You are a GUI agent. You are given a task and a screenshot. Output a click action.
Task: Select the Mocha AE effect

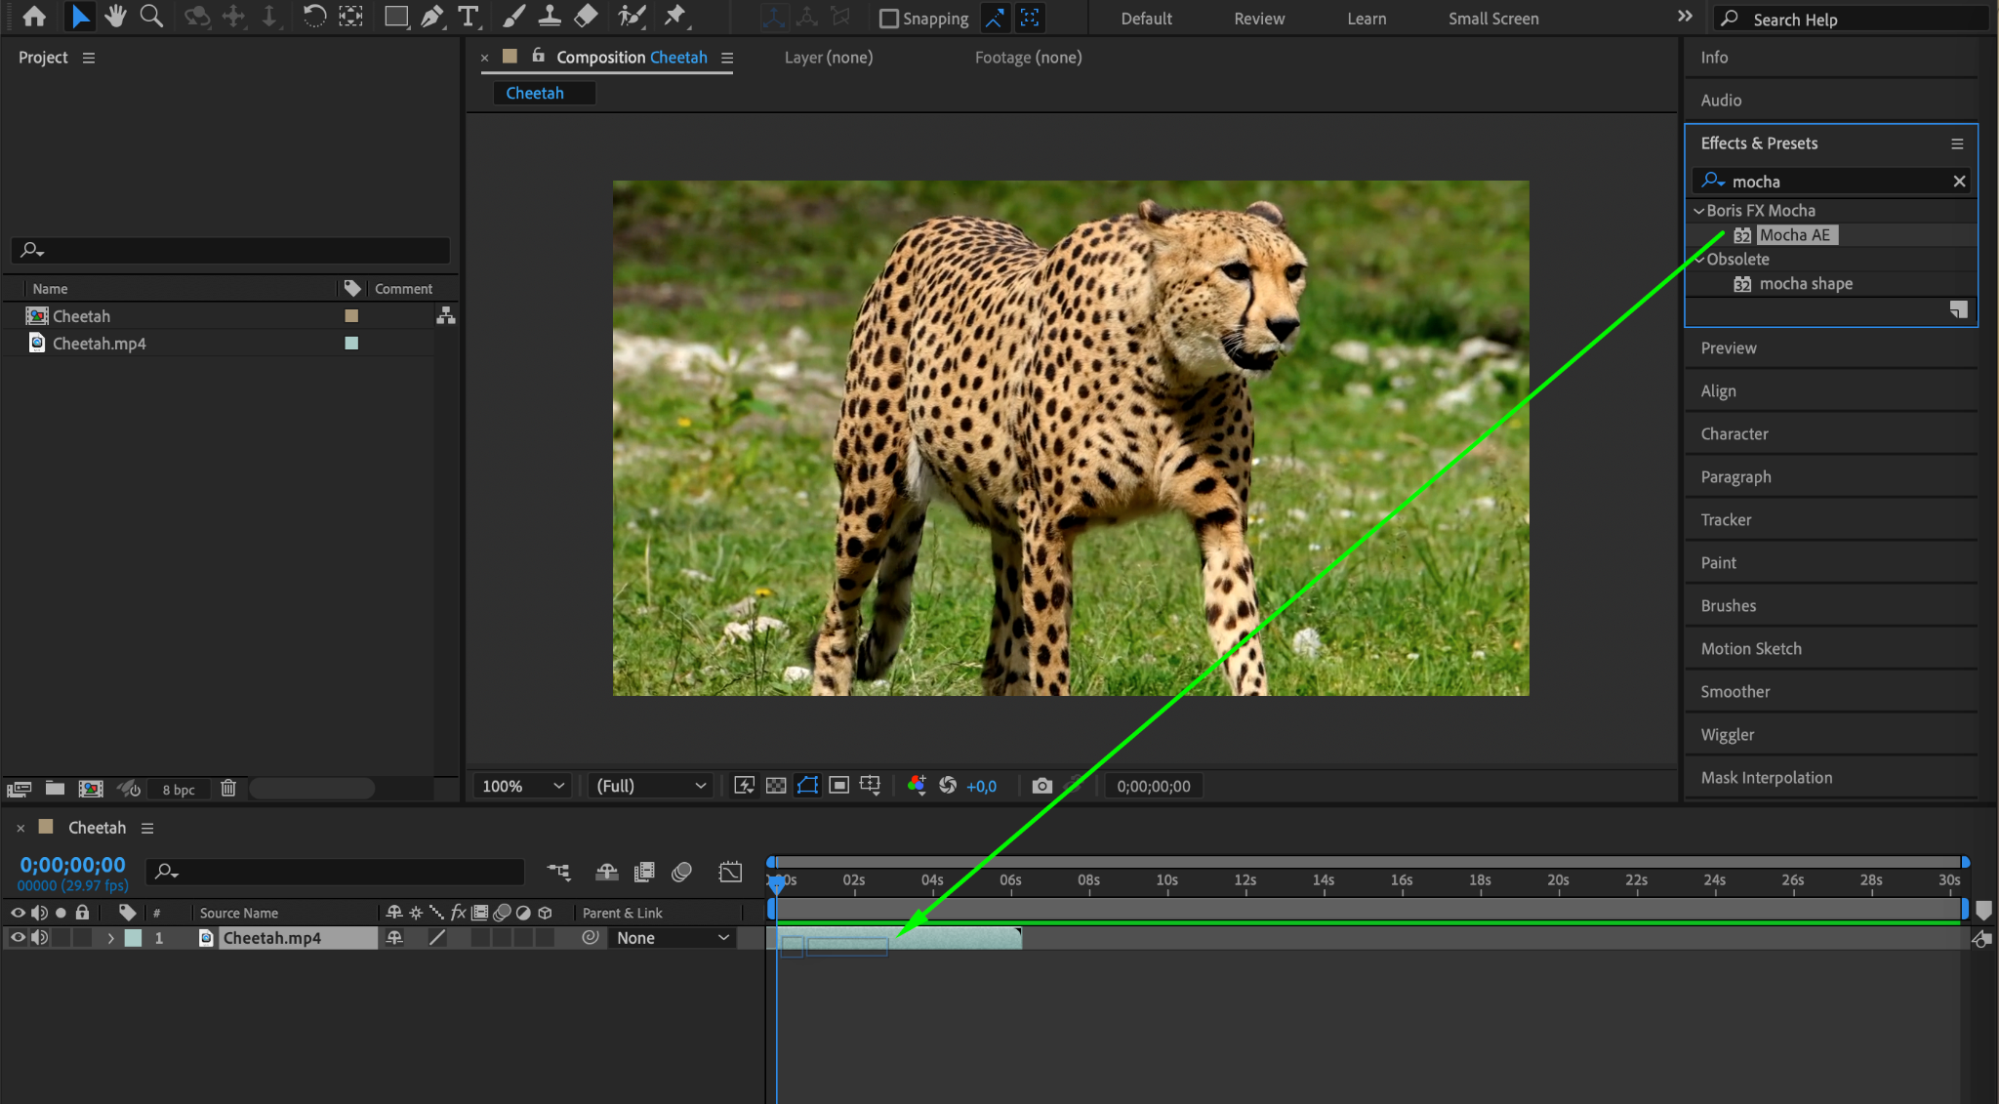[x=1794, y=235]
